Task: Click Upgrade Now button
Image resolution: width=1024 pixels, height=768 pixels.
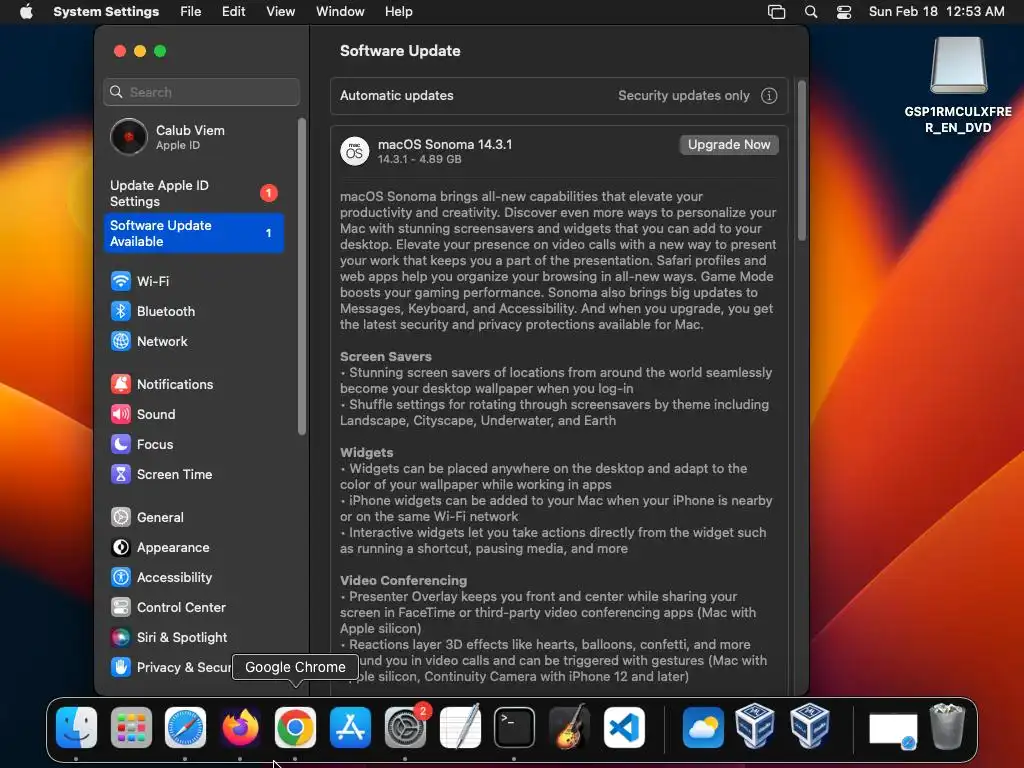Action: pyautogui.click(x=729, y=145)
